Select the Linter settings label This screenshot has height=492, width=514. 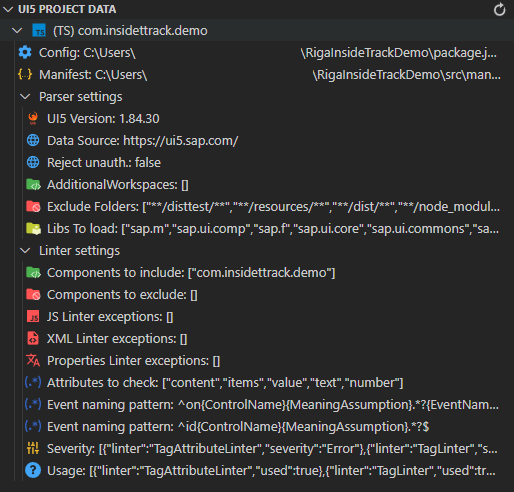coord(79,251)
